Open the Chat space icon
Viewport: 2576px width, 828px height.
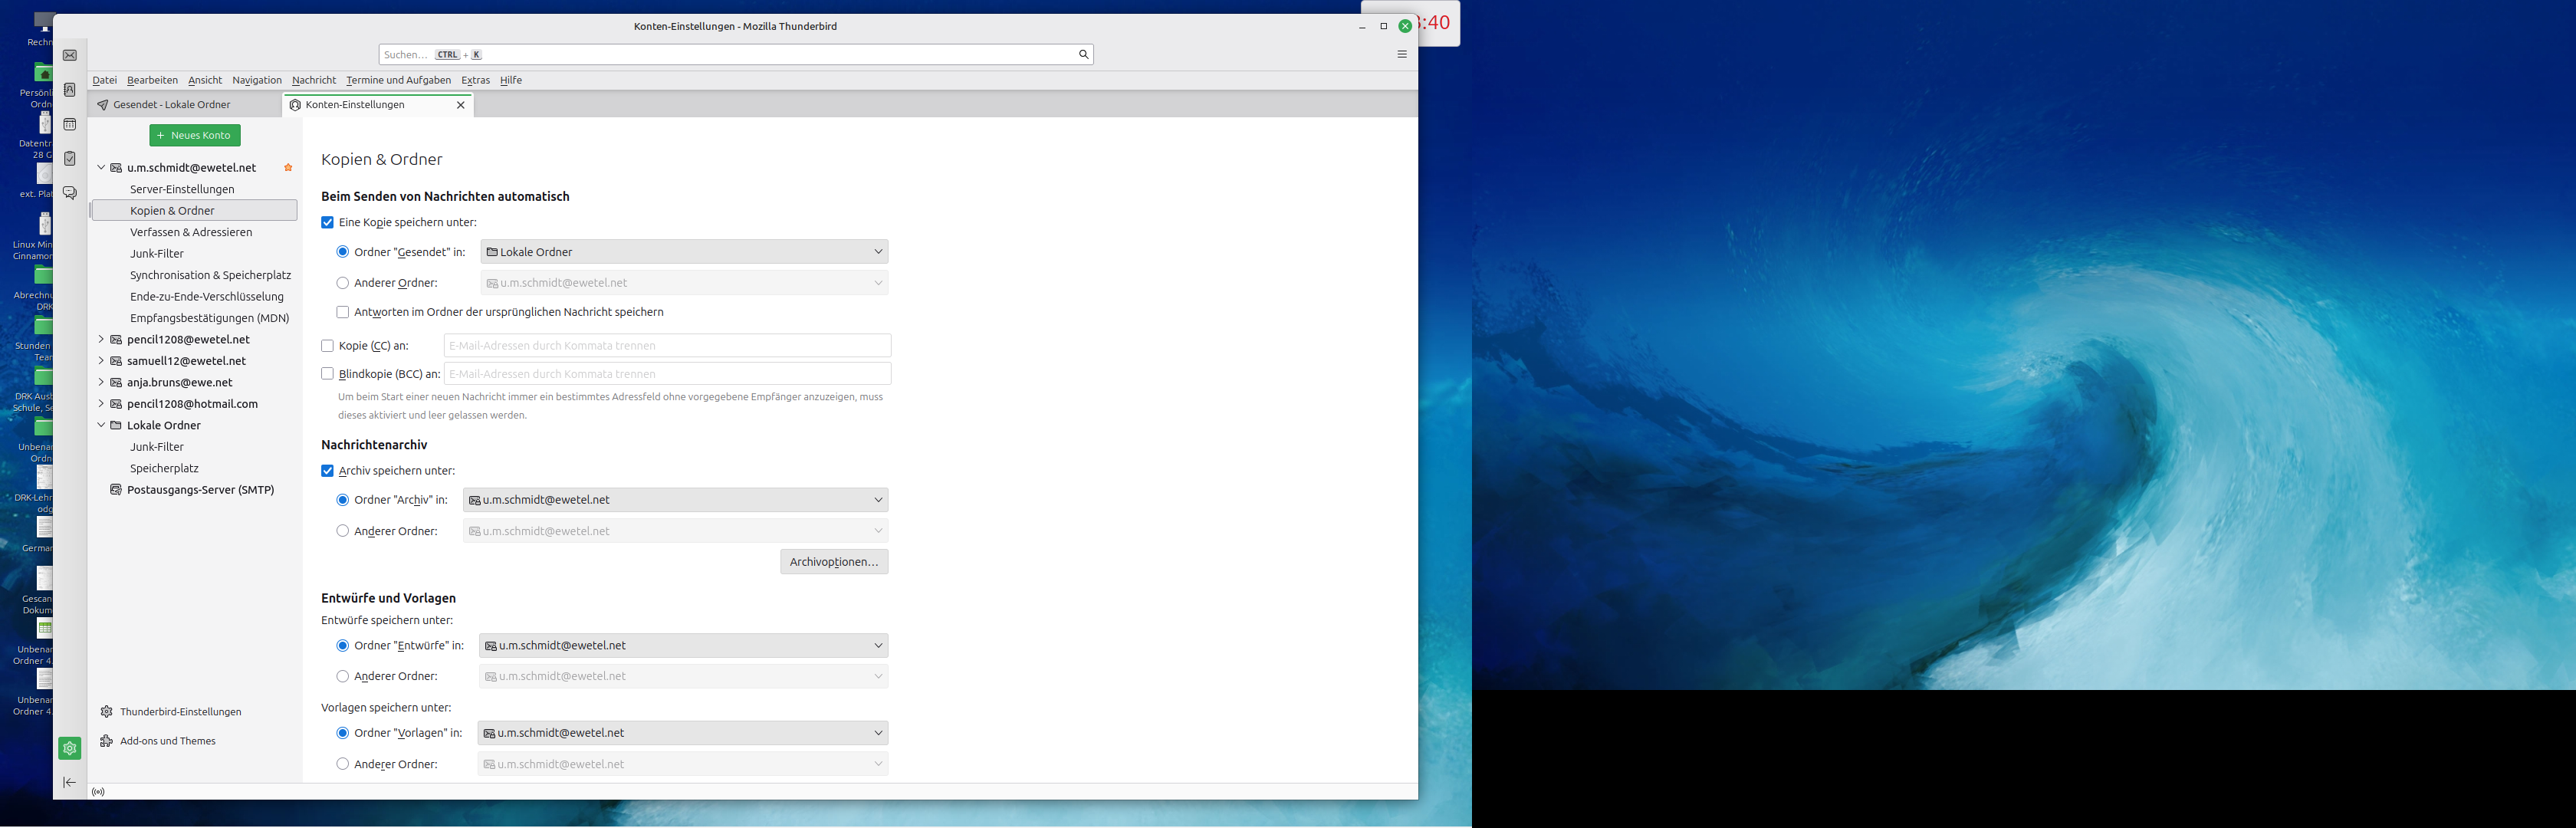70,193
